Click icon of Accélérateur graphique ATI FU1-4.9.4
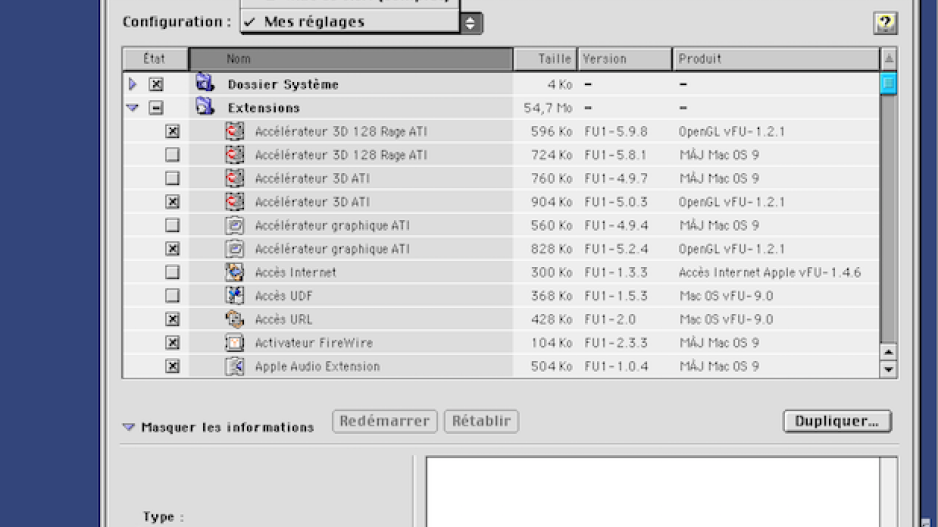This screenshot has height=527, width=938. pos(234,225)
